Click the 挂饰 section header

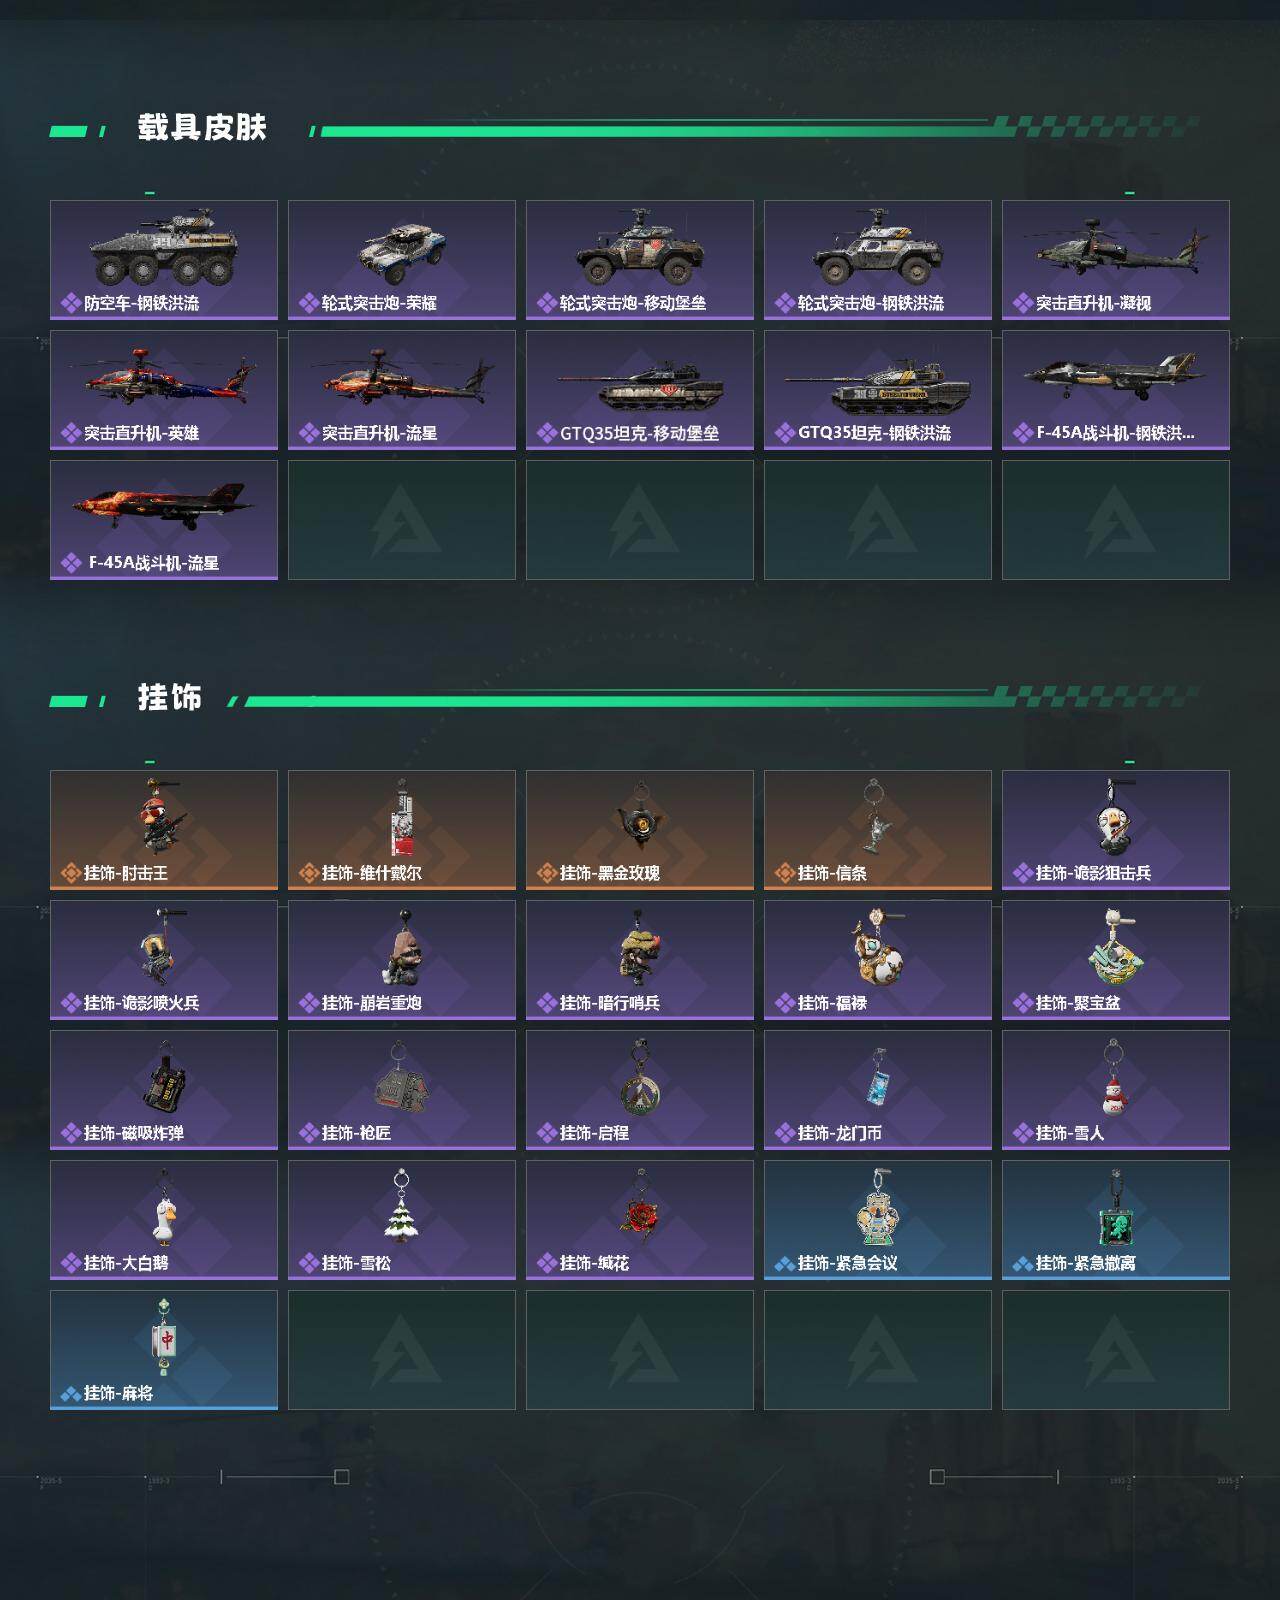(x=170, y=697)
